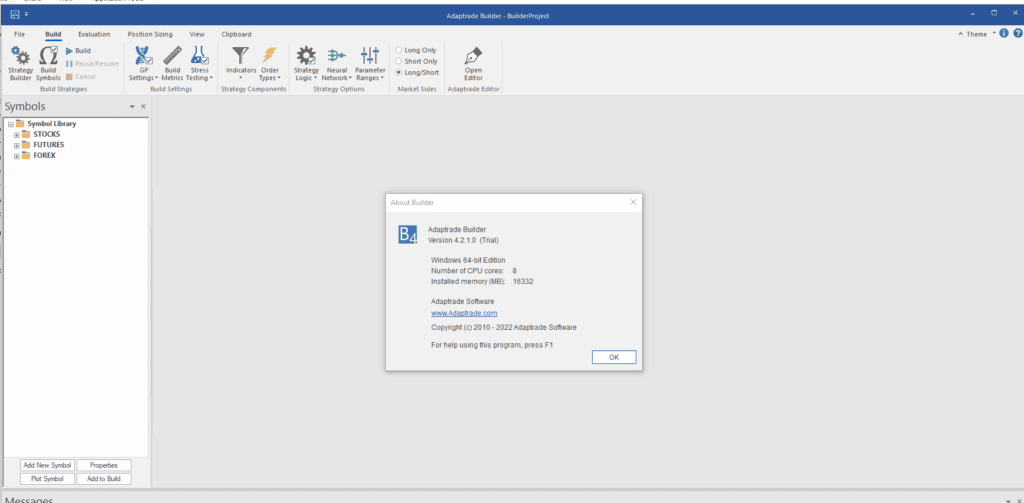Viewport: 1024px width, 503px height.
Task: Open Indicators funnel icon
Action: (x=240, y=56)
